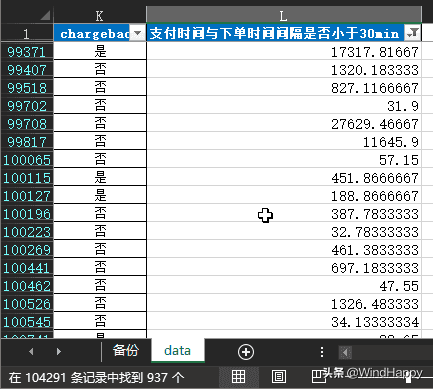The image size is (433, 389).
Task: Add a new sheet with plus button
Action: coord(246,352)
